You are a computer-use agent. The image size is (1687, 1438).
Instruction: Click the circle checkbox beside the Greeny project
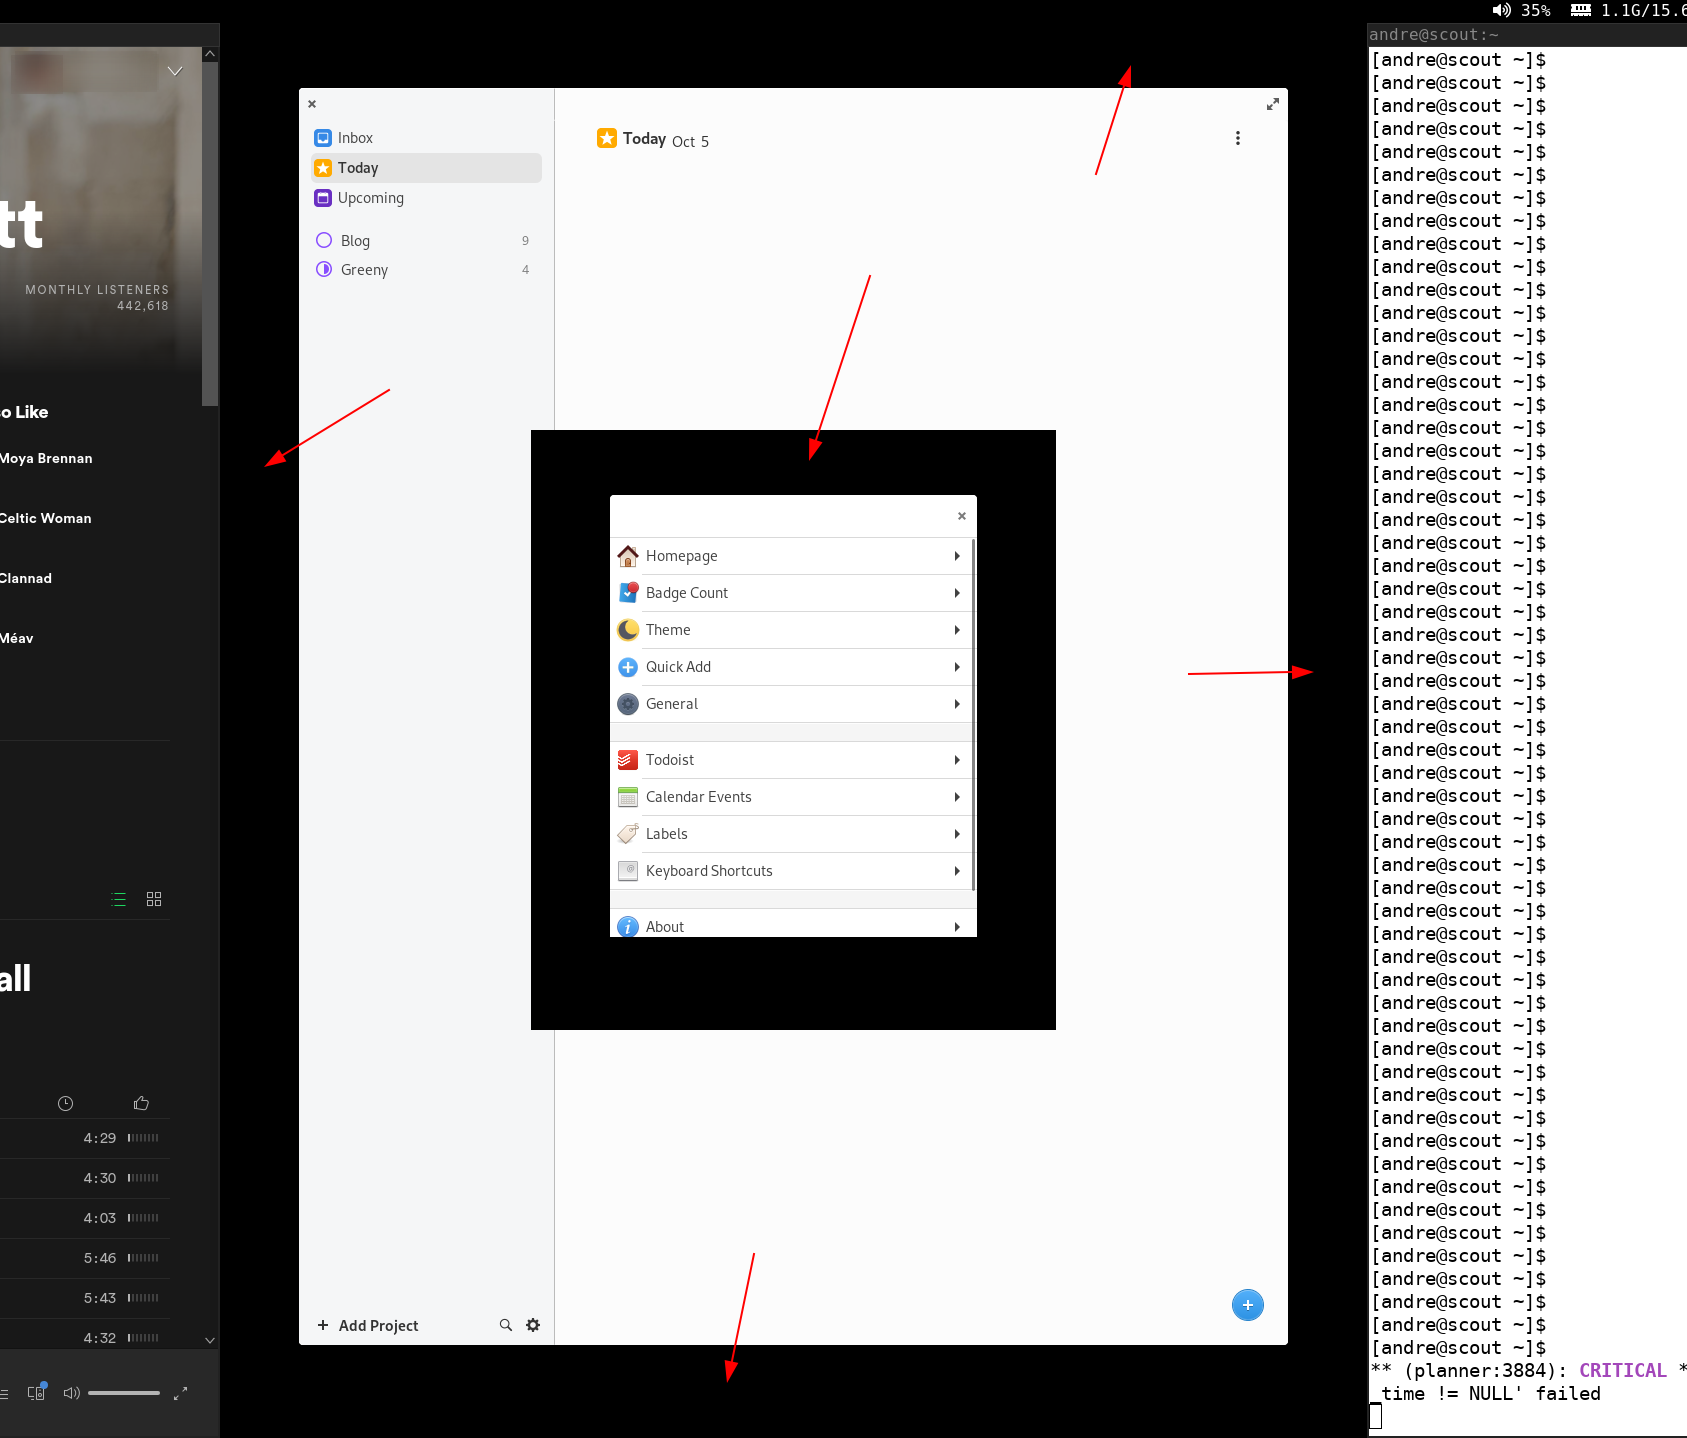323,269
